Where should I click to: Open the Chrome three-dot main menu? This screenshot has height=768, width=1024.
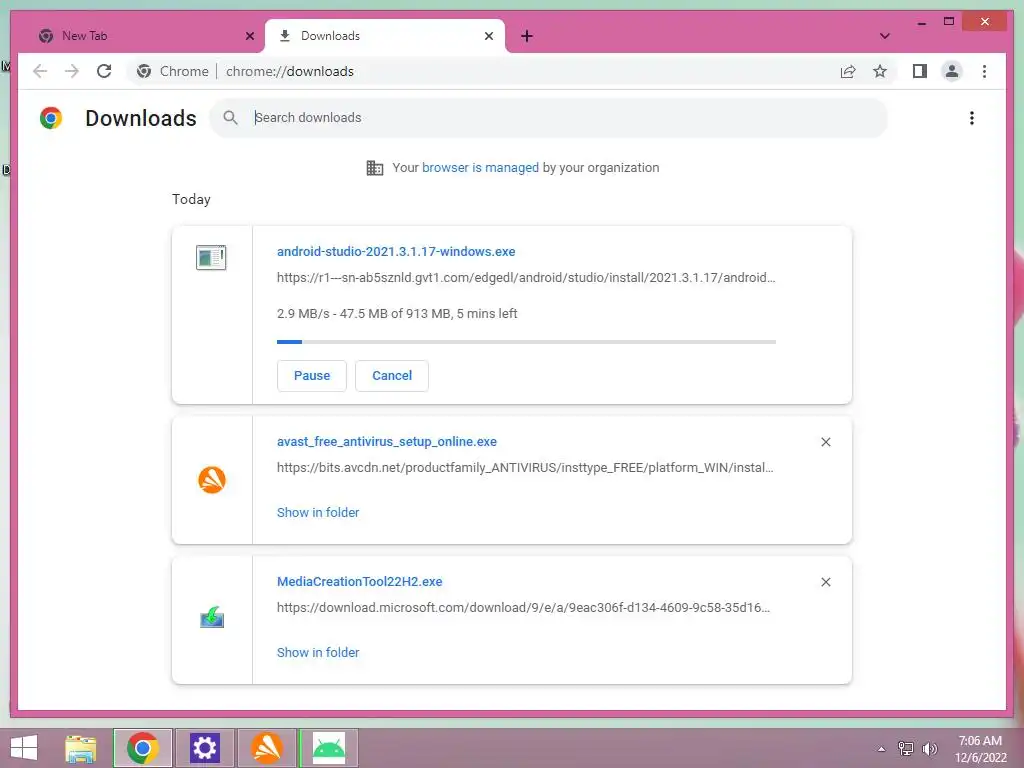pos(984,71)
